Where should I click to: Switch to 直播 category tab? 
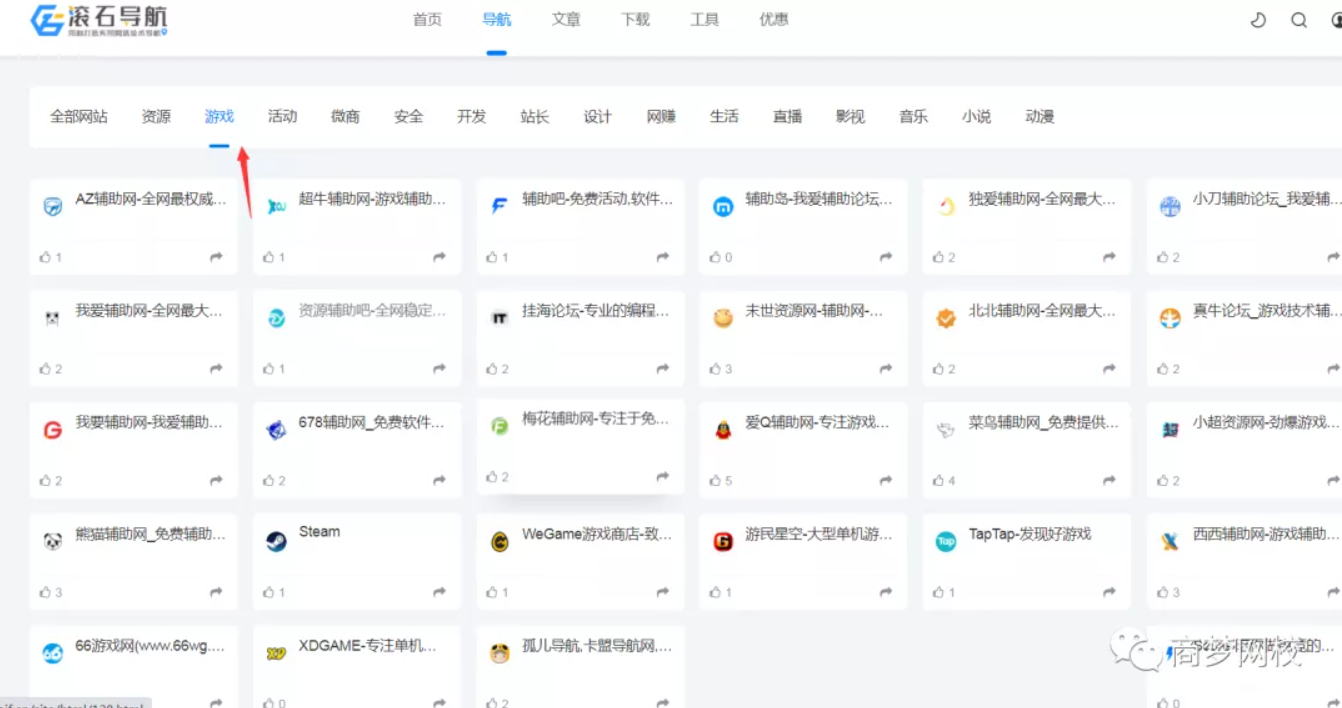(787, 117)
